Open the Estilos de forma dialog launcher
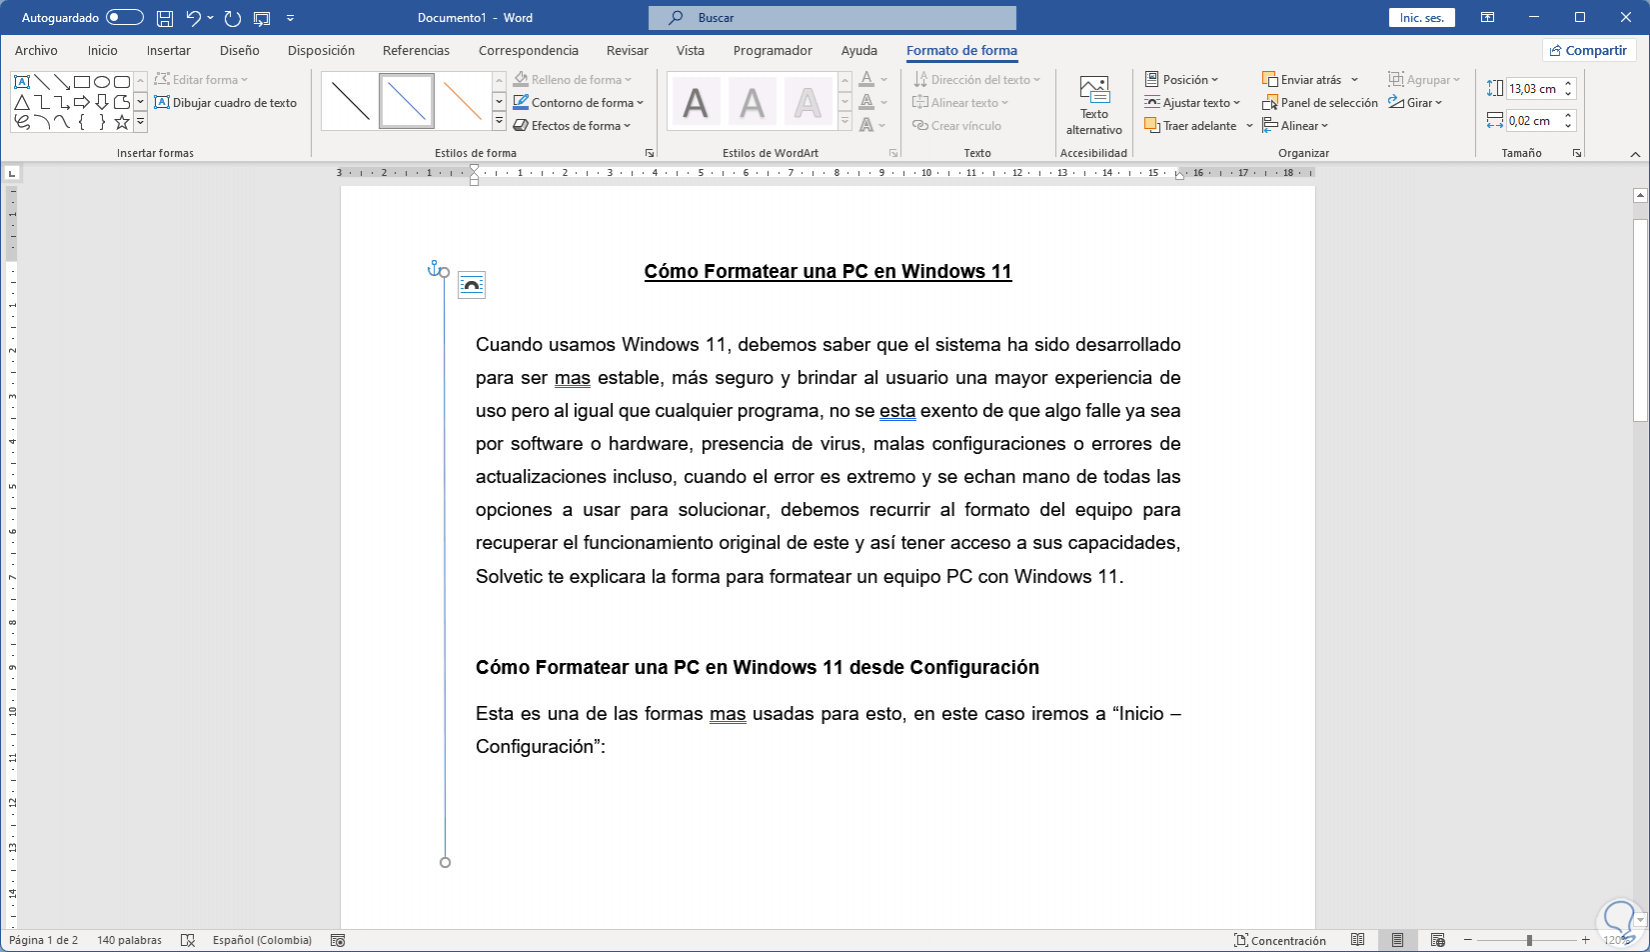 pyautogui.click(x=649, y=153)
